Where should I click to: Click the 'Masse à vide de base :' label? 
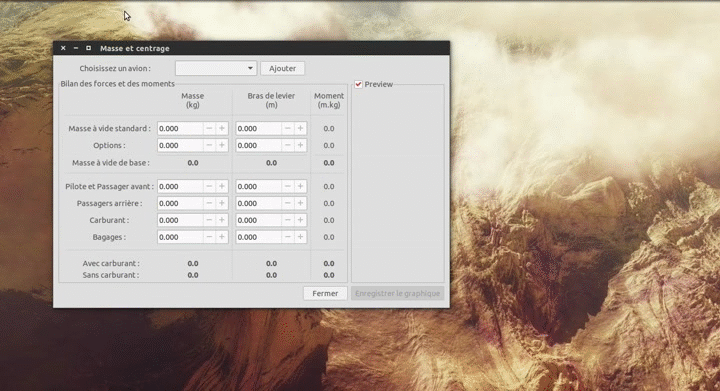point(111,163)
